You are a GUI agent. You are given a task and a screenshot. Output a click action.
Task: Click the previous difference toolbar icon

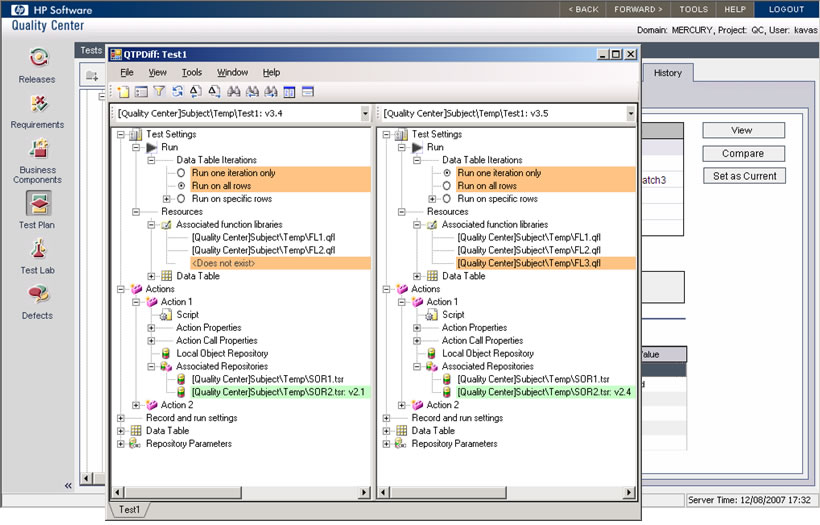(x=196, y=92)
